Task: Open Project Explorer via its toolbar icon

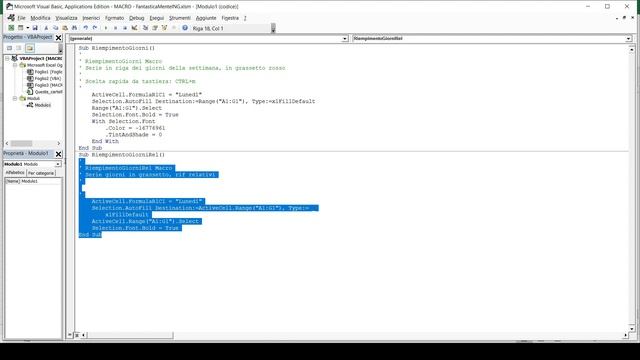Action: tap(145, 28)
